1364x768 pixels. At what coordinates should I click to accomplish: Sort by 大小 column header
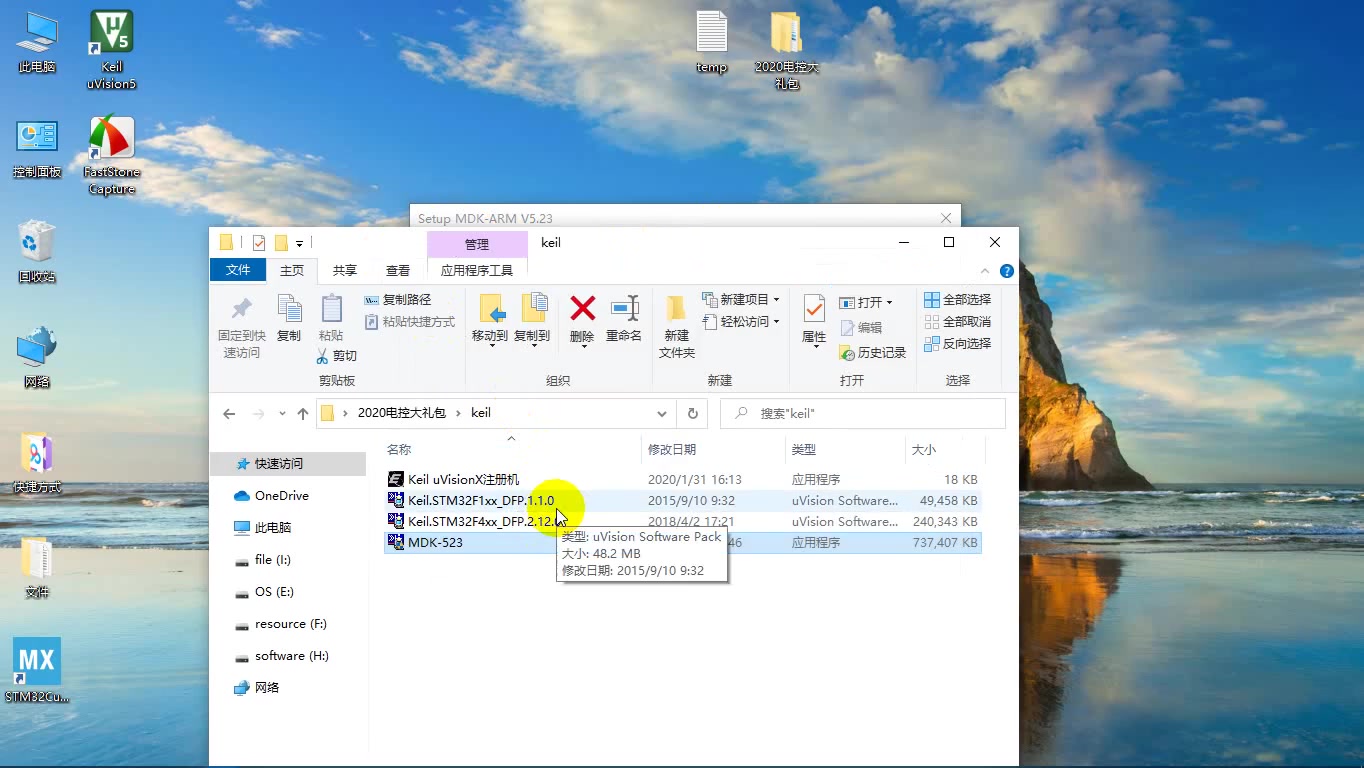(x=944, y=450)
